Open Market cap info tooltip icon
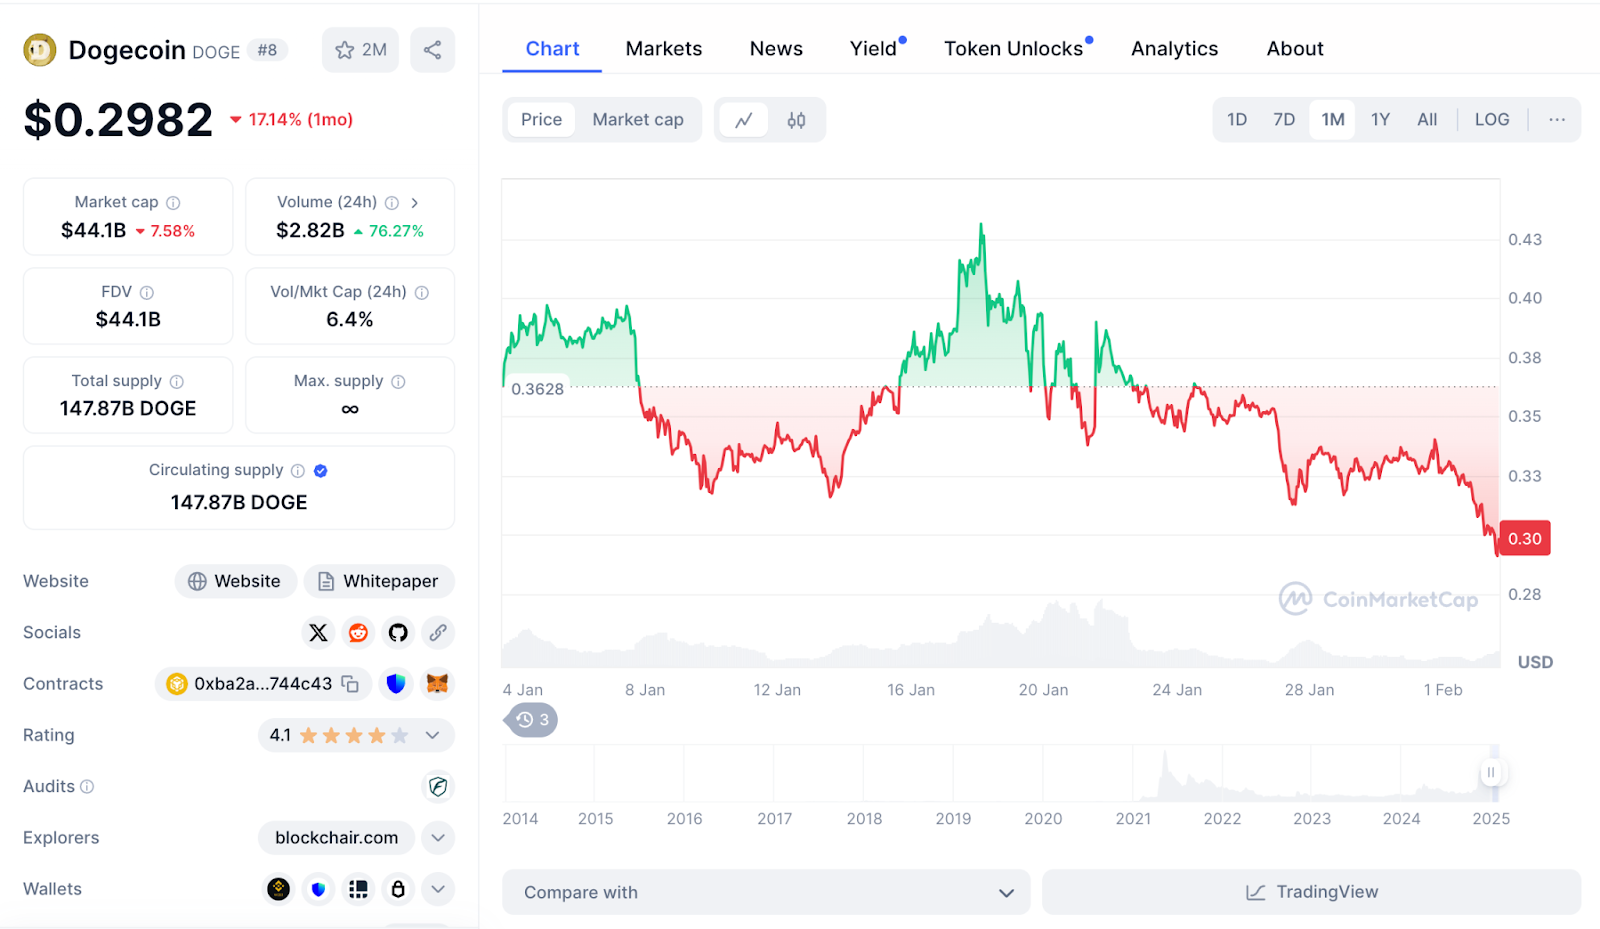This screenshot has width=1600, height=929. (x=173, y=202)
